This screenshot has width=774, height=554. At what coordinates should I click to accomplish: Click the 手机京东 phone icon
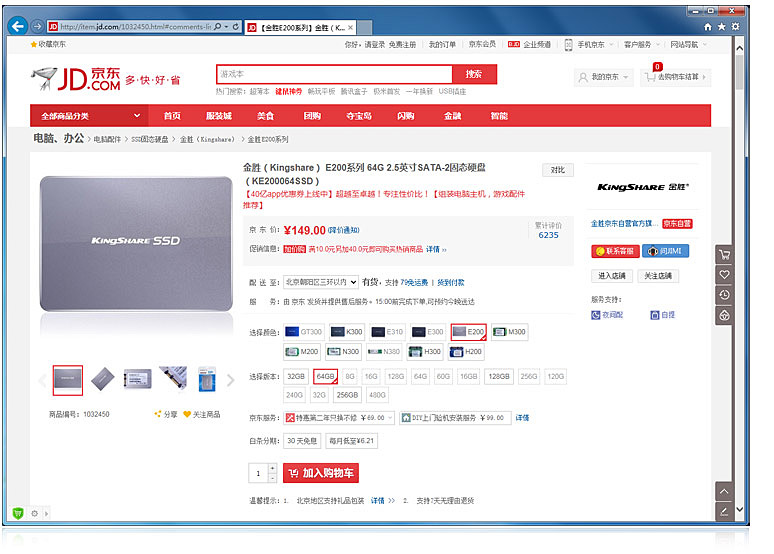[568, 44]
